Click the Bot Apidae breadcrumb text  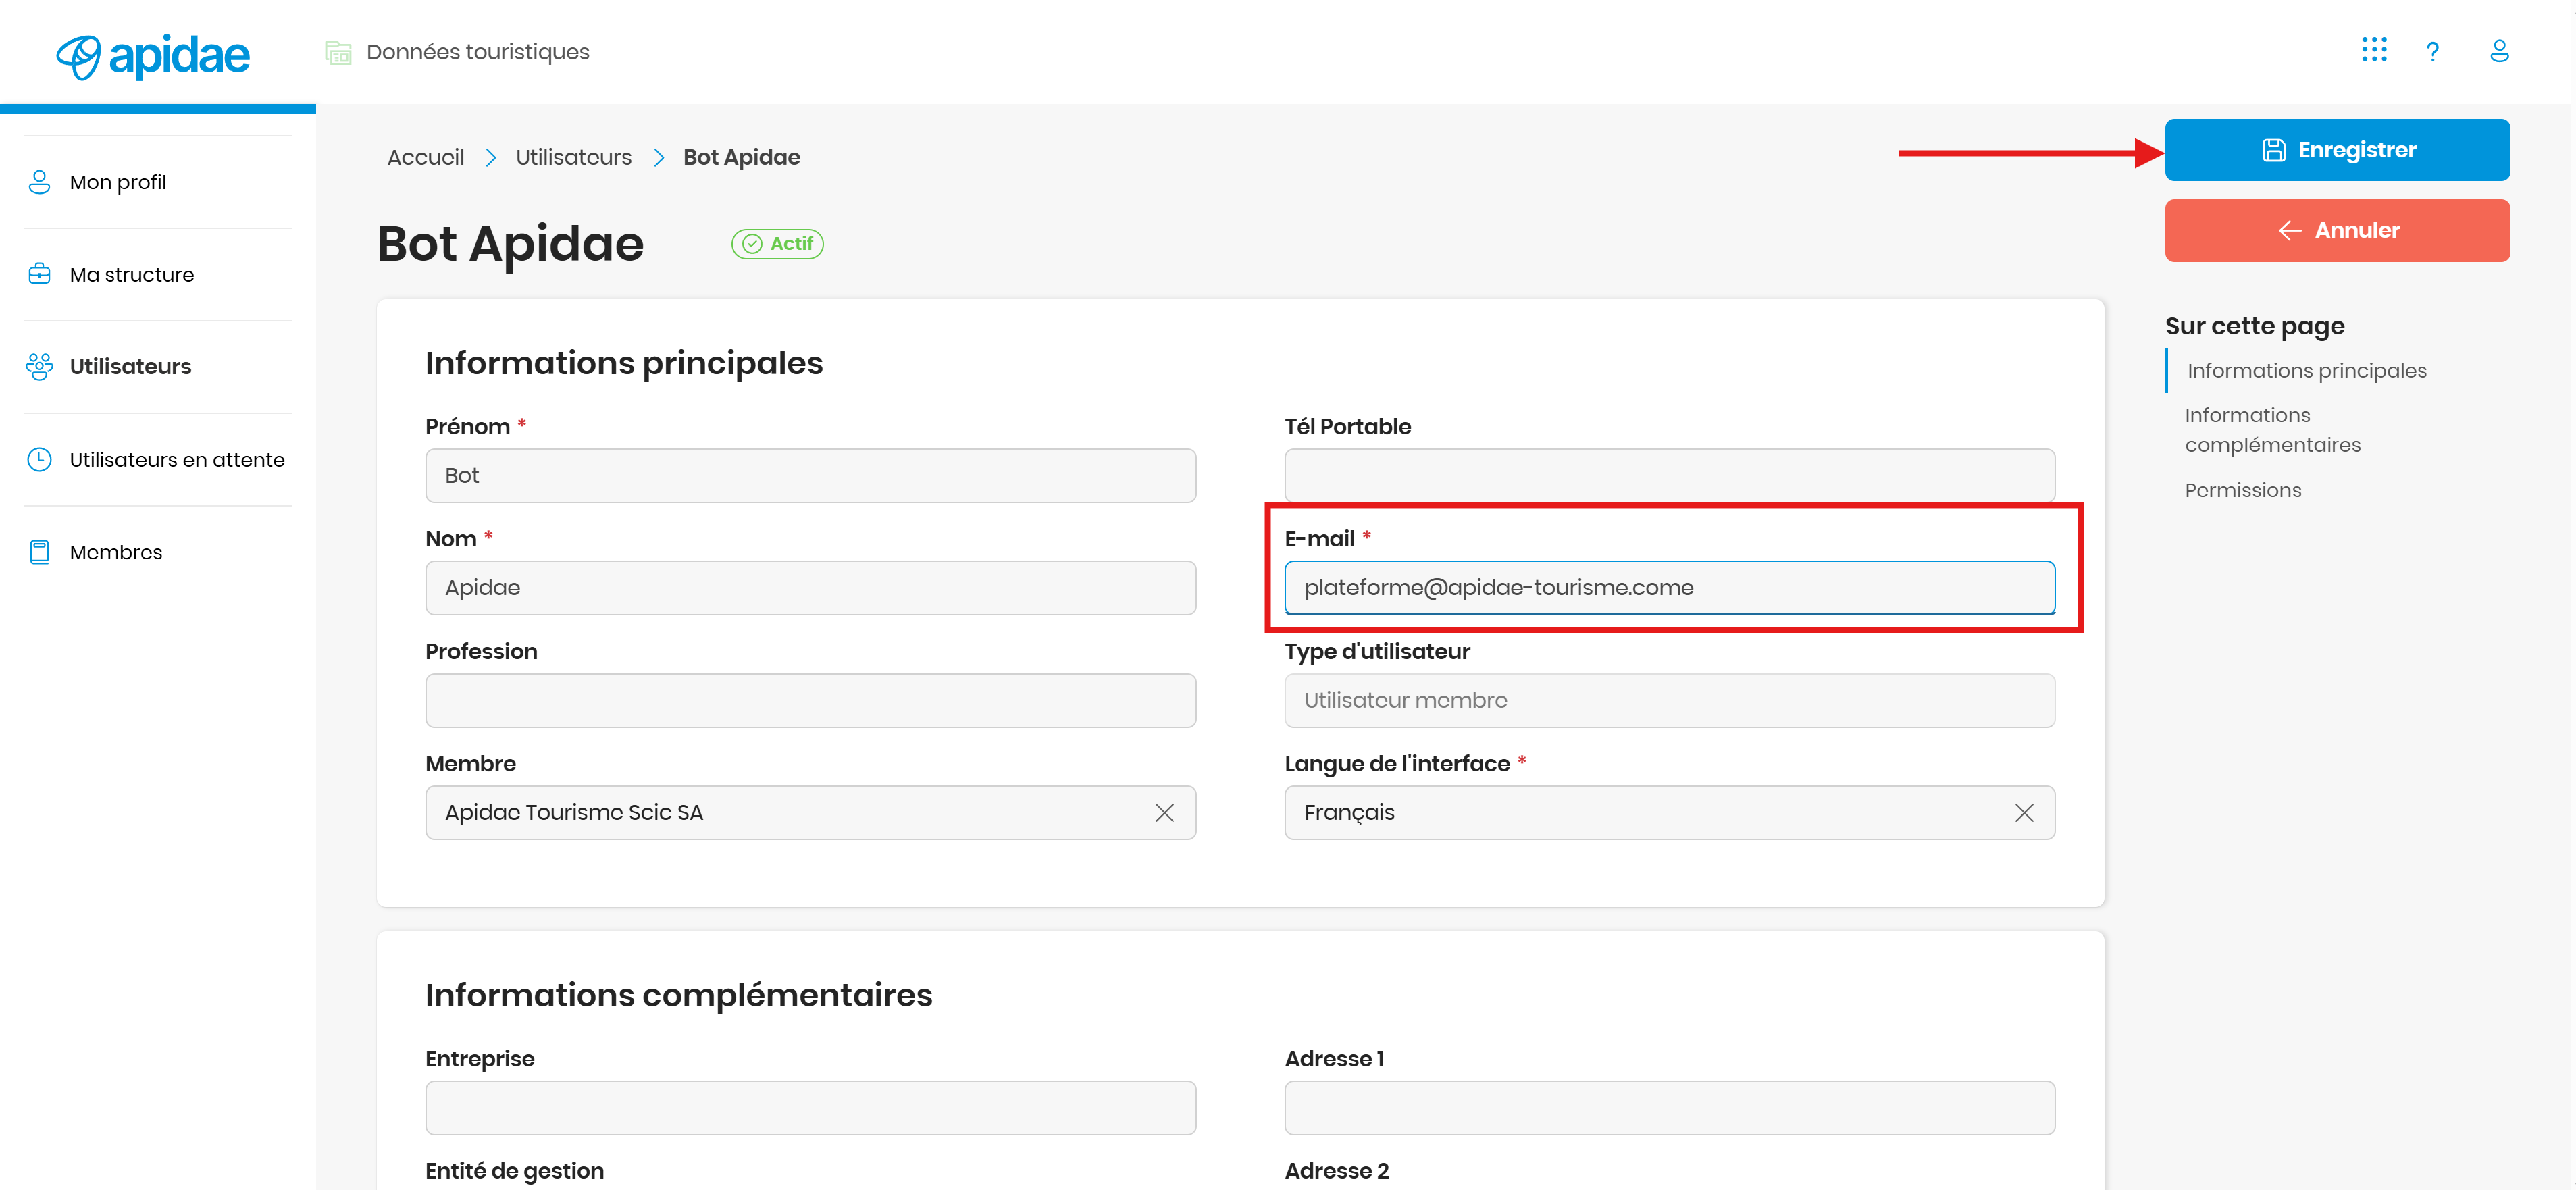(x=742, y=157)
